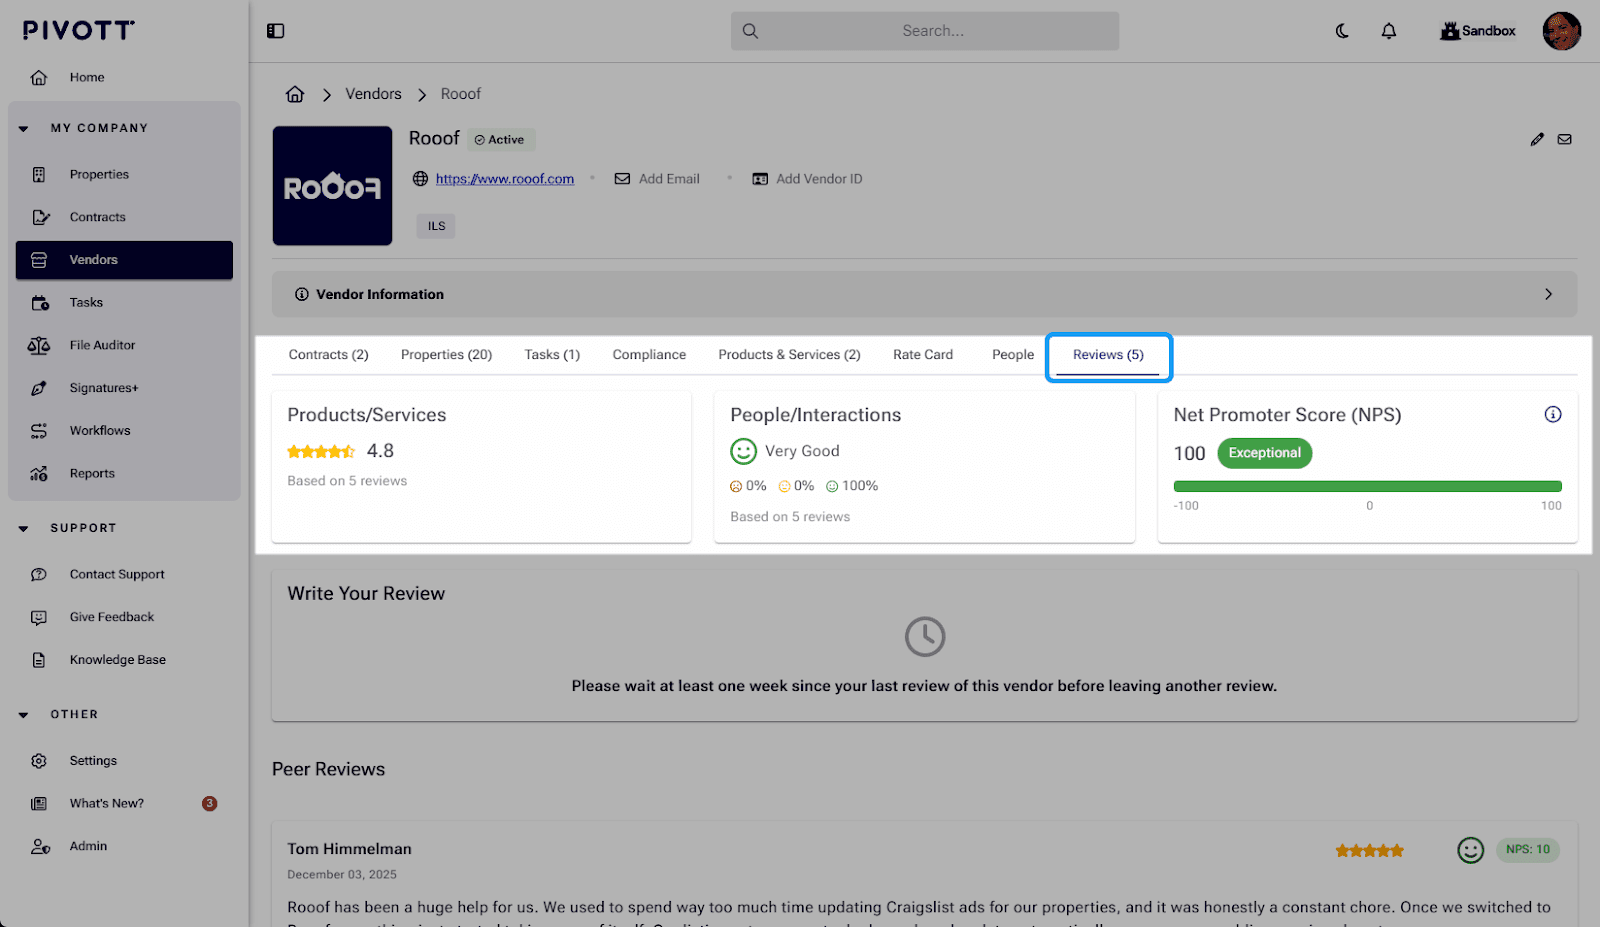
Task: Edit vendor with pencil icon
Action: tap(1537, 139)
